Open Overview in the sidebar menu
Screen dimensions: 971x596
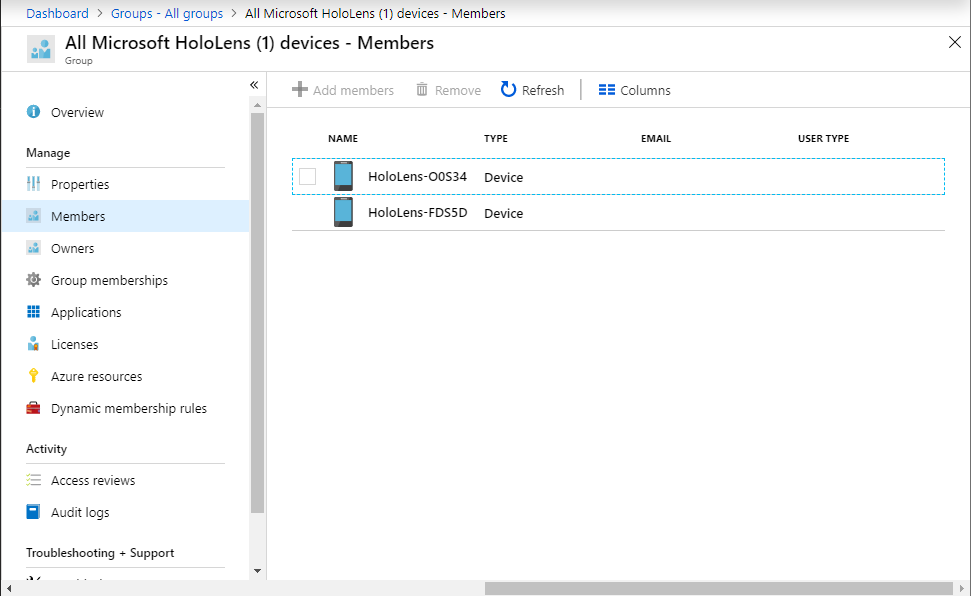(x=77, y=112)
